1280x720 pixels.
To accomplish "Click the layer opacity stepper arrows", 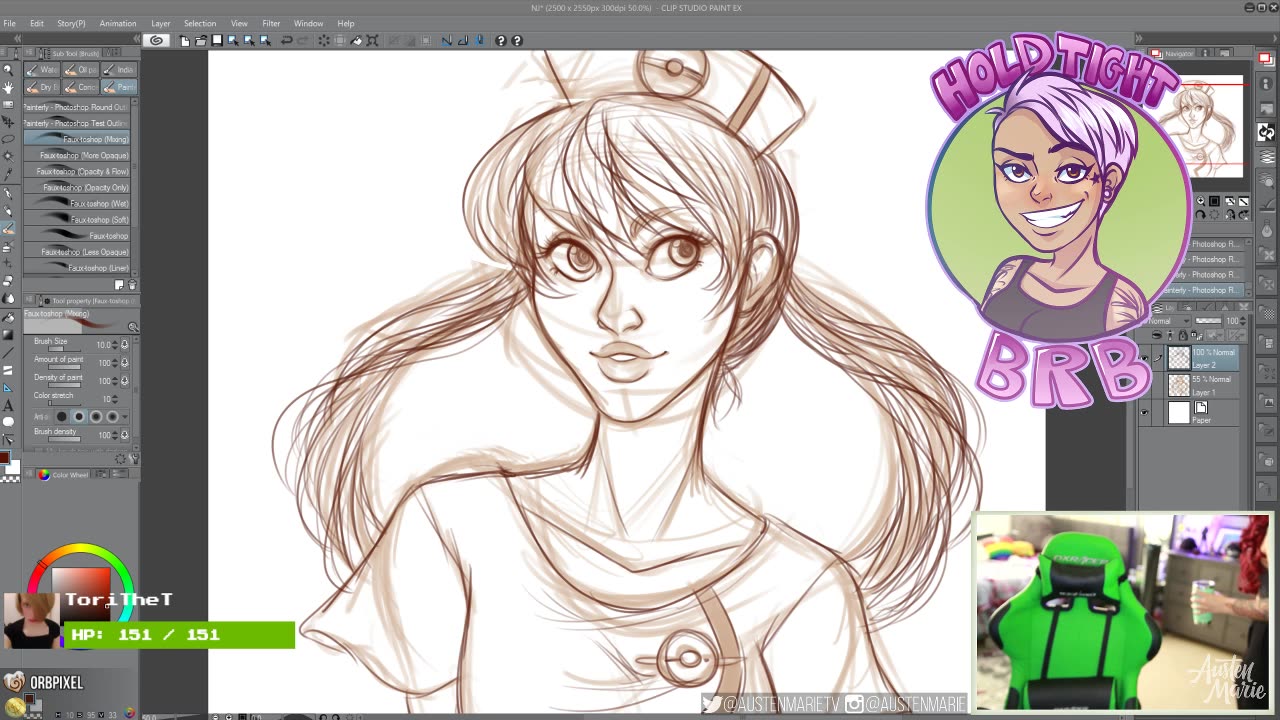I will [1245, 321].
